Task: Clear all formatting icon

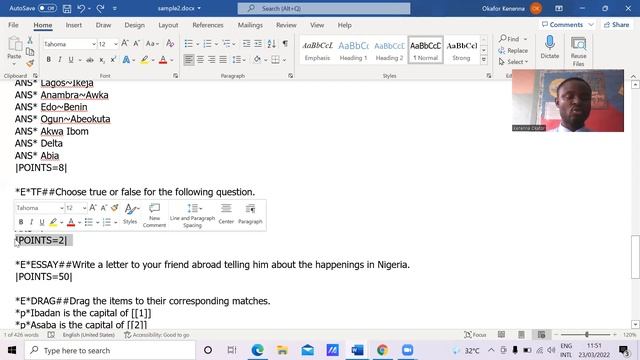Action: (170, 44)
